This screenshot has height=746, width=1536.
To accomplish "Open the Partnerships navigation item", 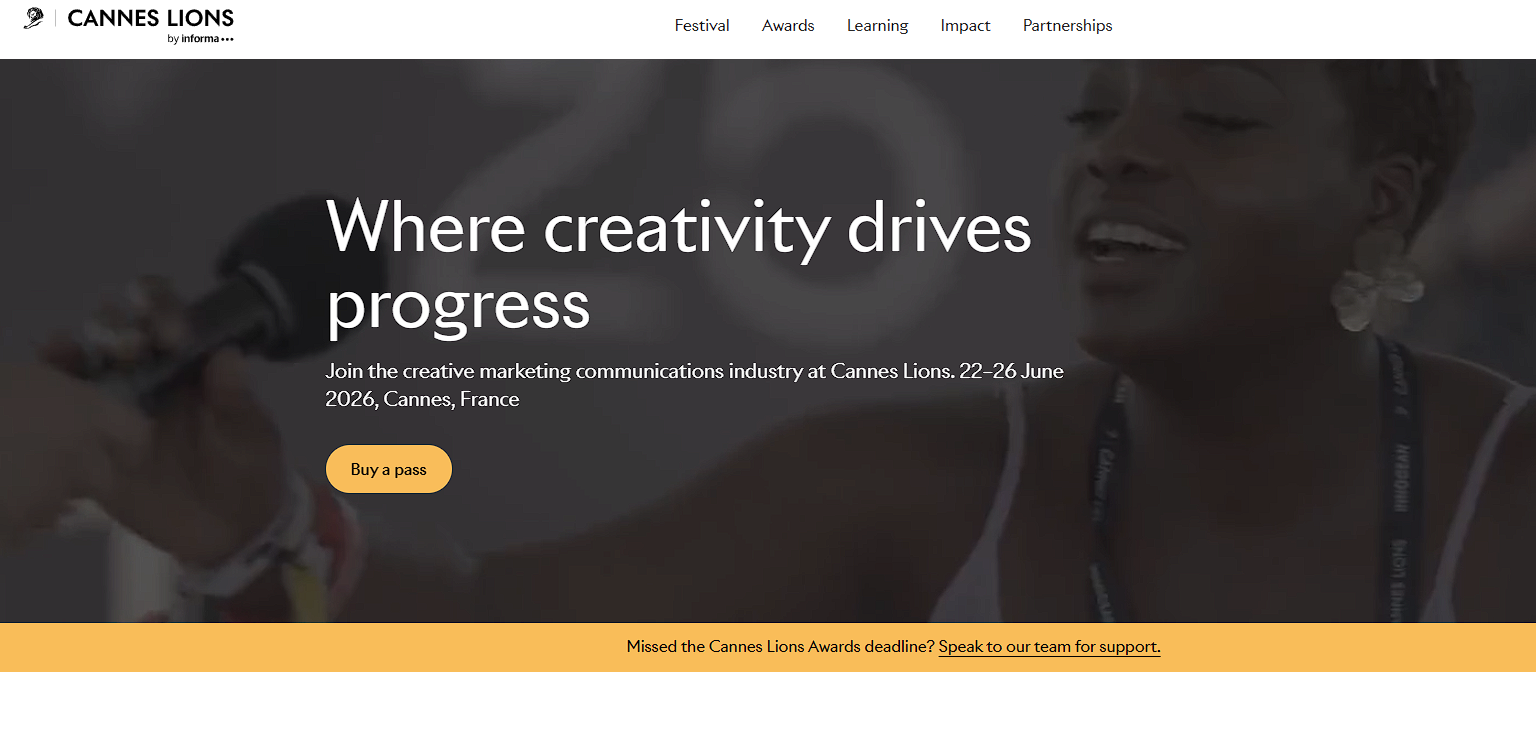I will pyautogui.click(x=1067, y=26).
